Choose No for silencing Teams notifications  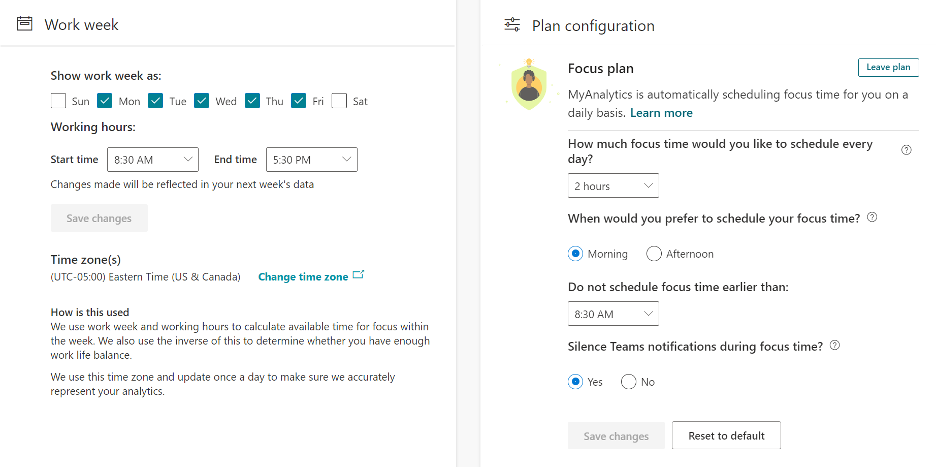coord(628,381)
